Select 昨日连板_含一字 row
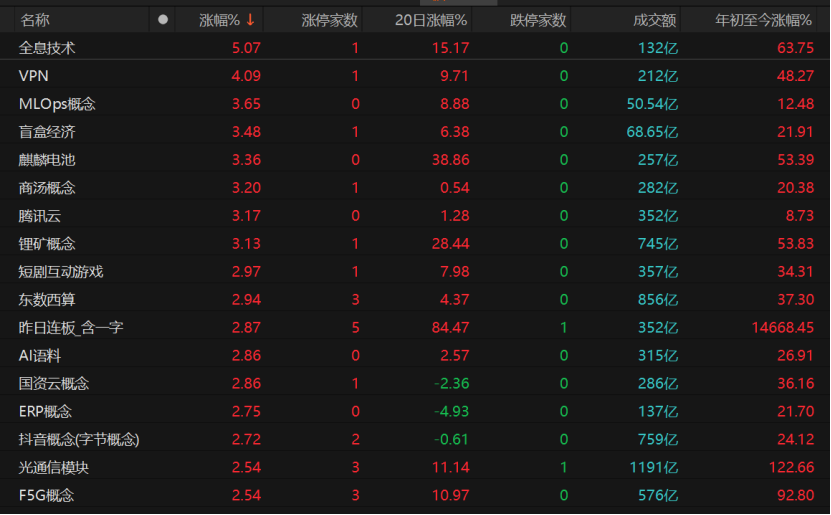The image size is (831, 515). [x=416, y=327]
